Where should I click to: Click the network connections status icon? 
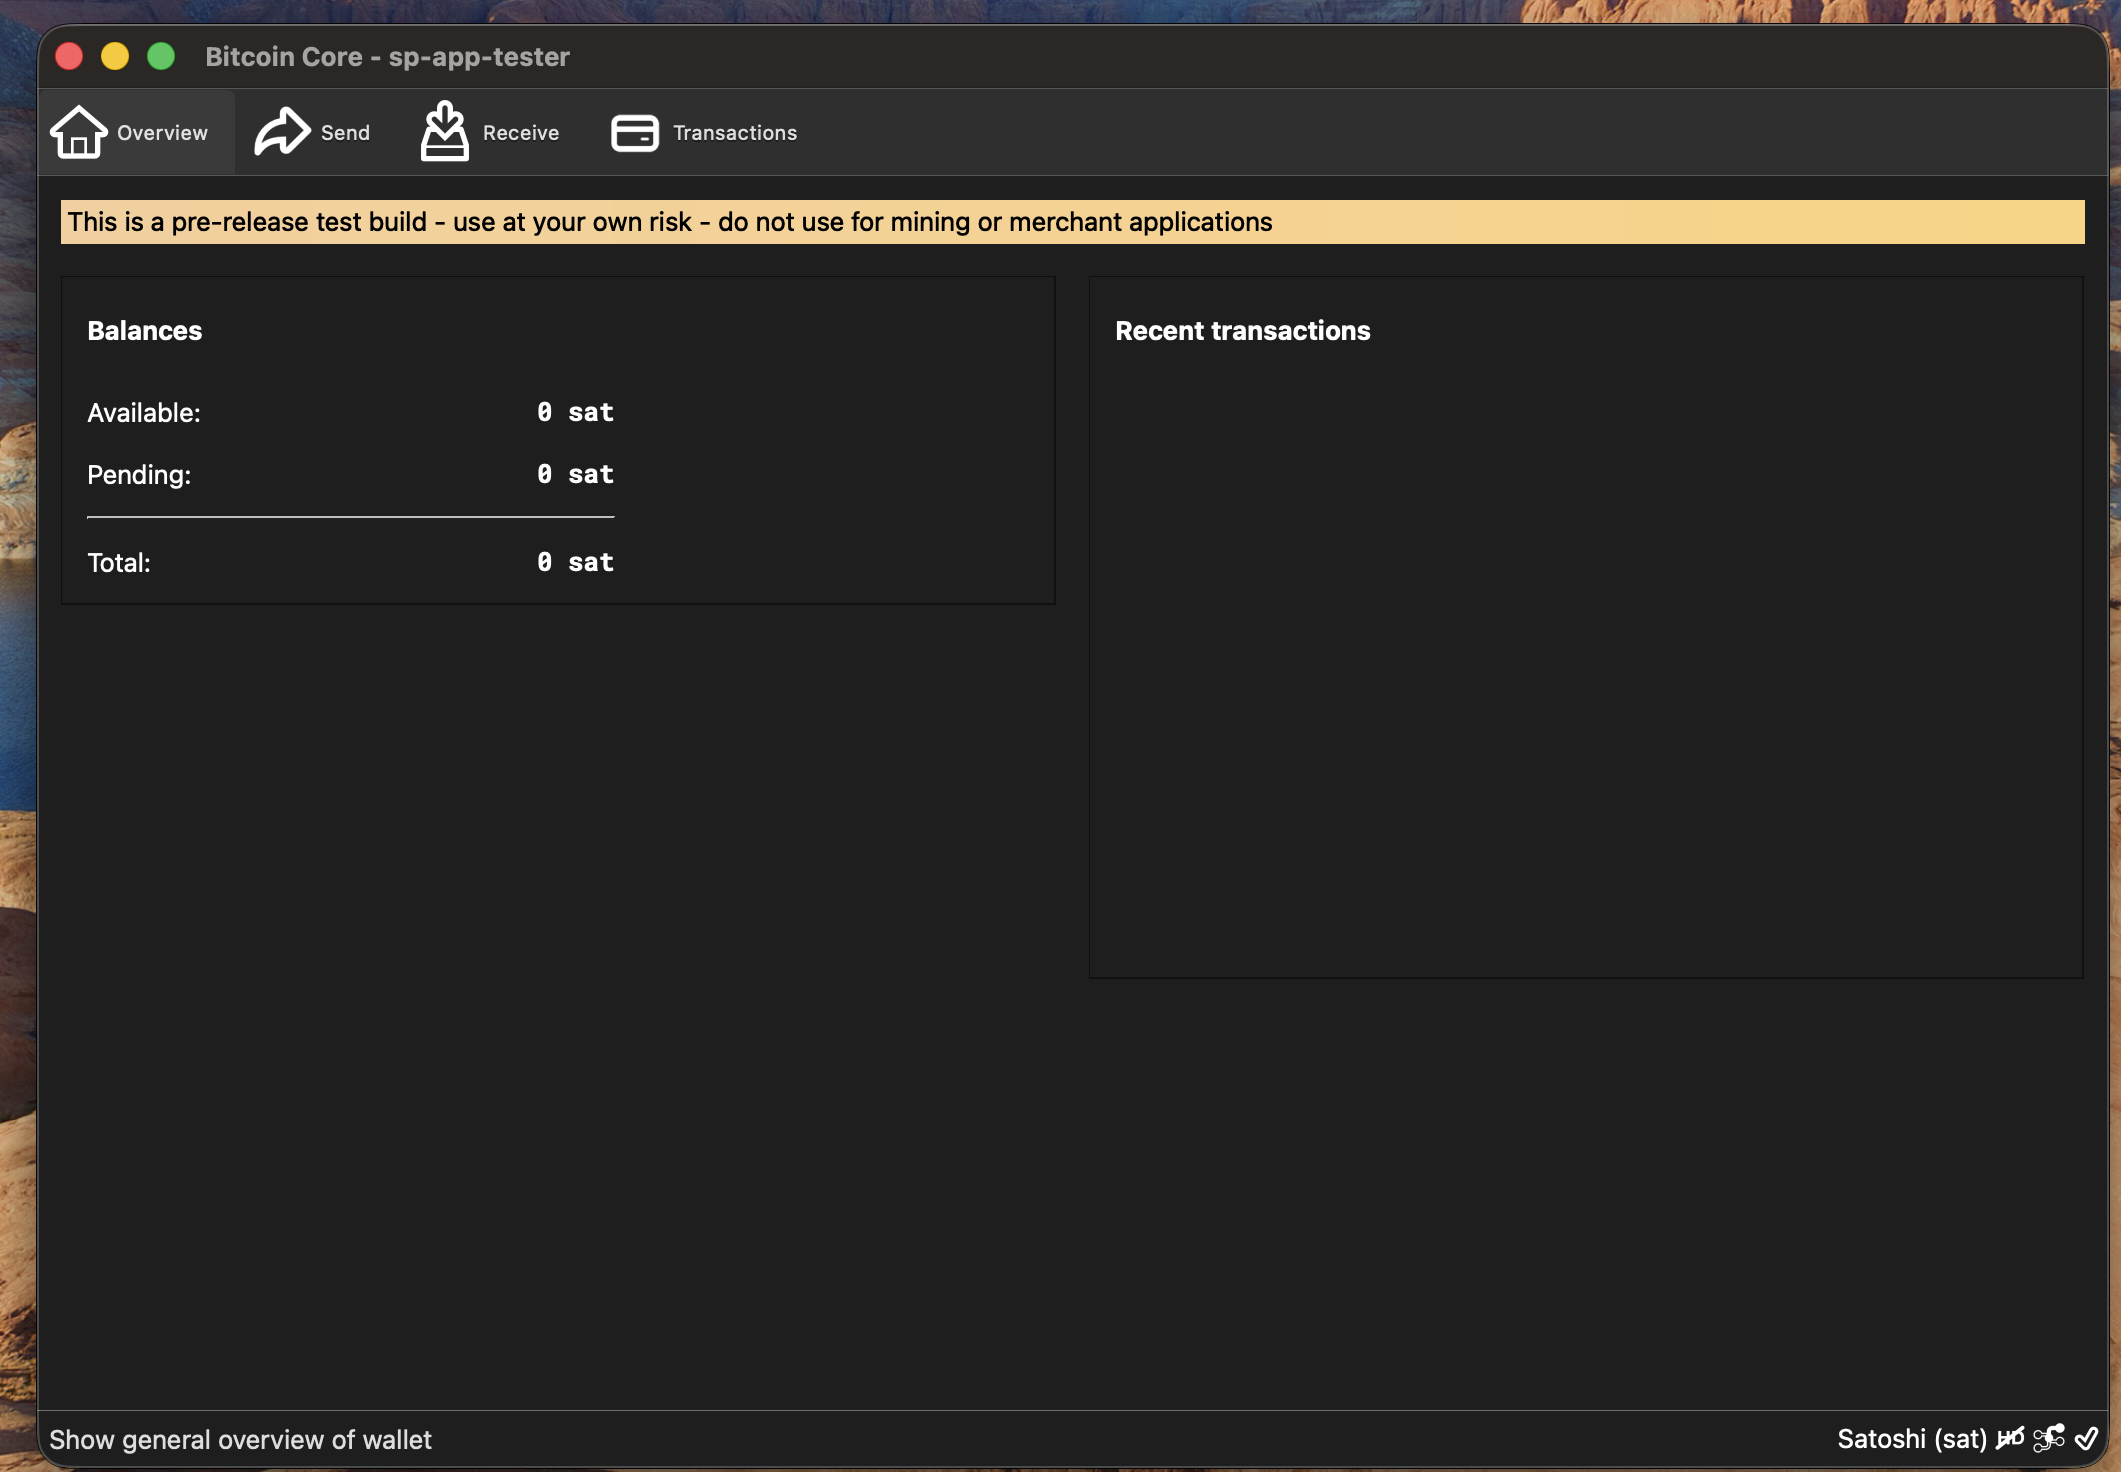click(x=2049, y=1438)
